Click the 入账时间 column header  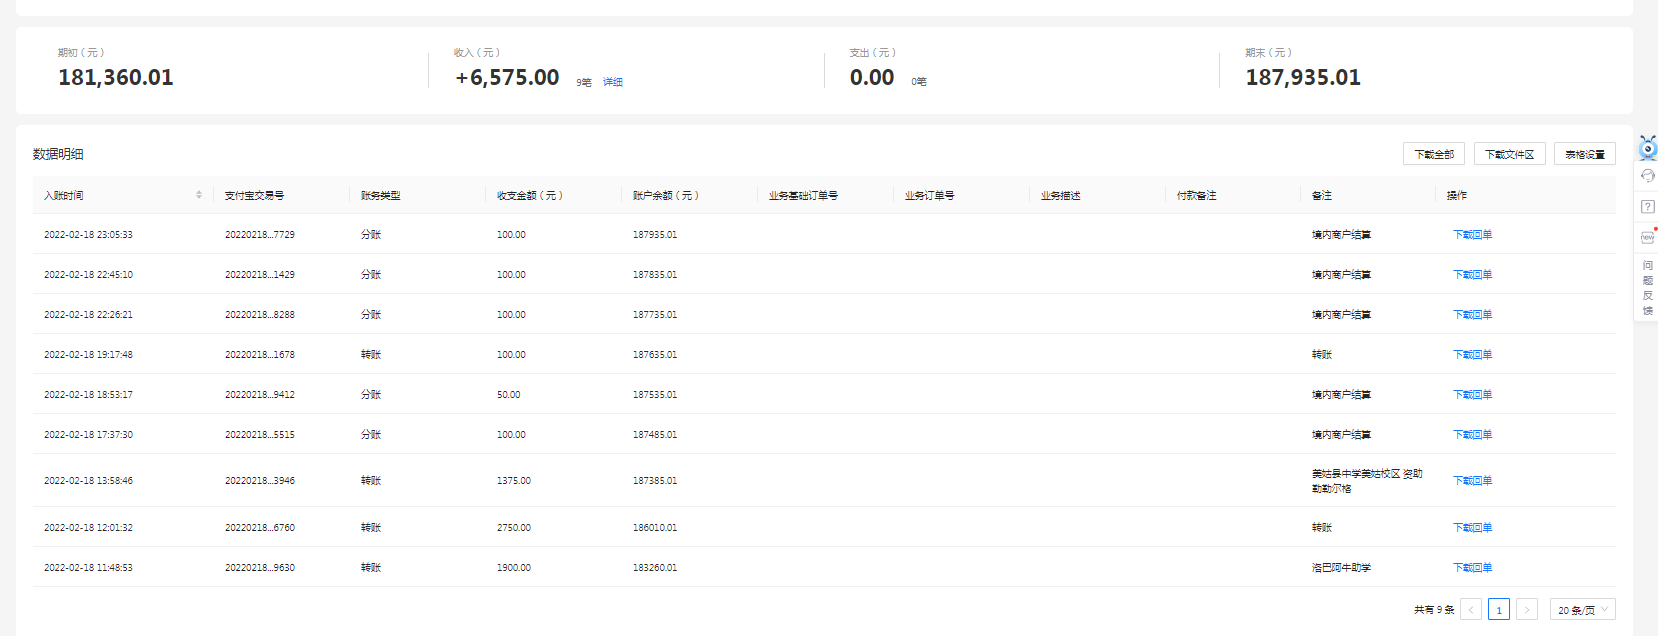pos(64,195)
